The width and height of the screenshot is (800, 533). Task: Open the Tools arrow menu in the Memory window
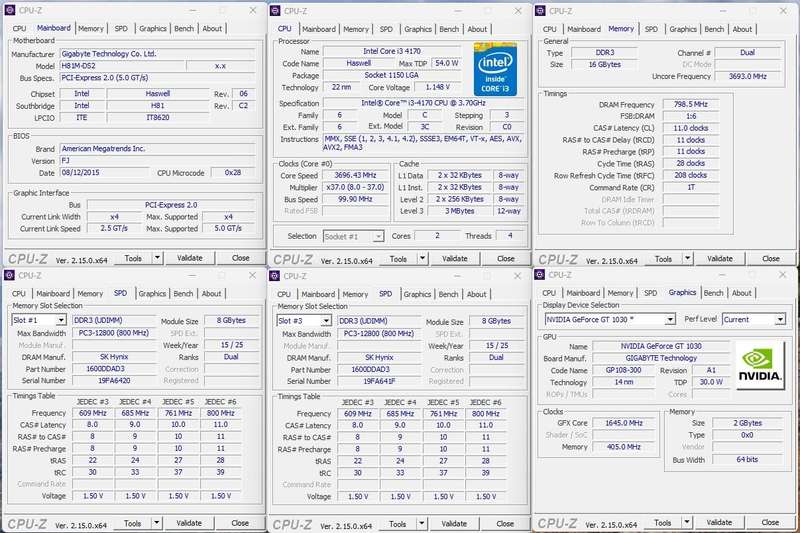[x=687, y=259]
